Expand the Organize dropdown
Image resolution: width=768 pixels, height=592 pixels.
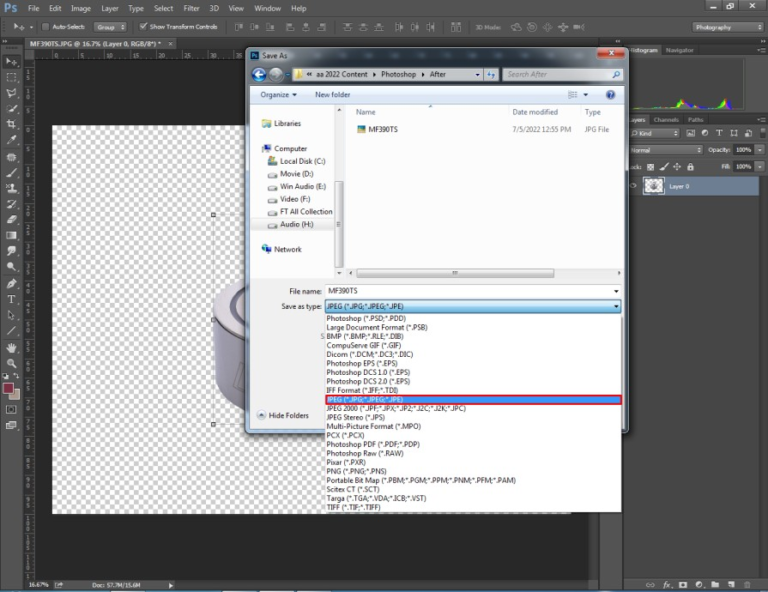pos(278,95)
